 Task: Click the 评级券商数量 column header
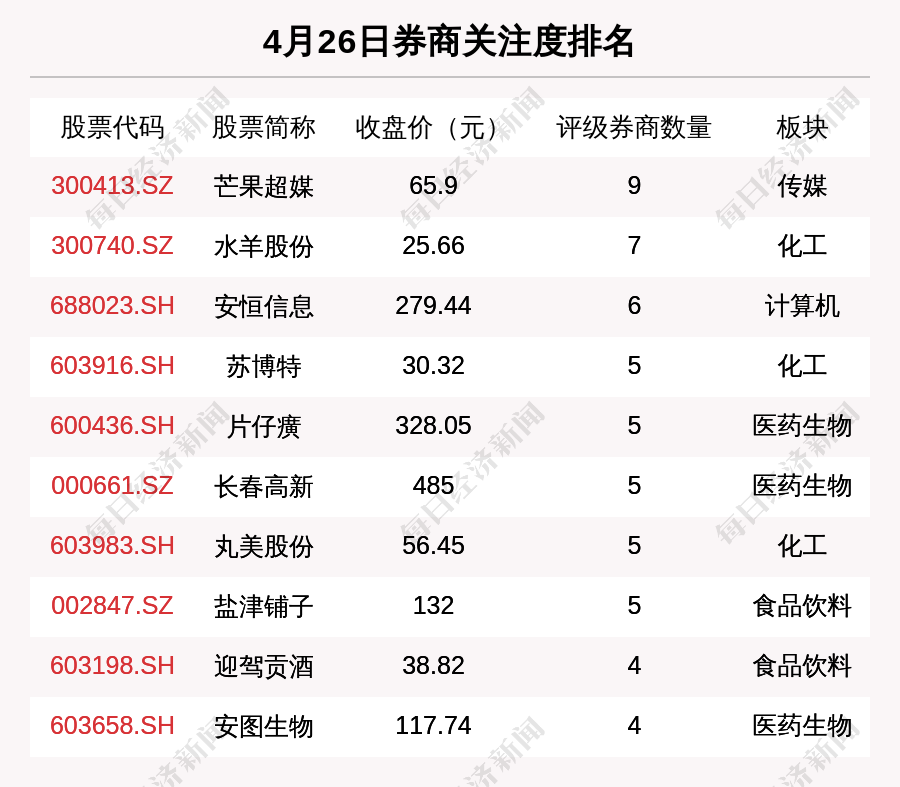pos(634,127)
